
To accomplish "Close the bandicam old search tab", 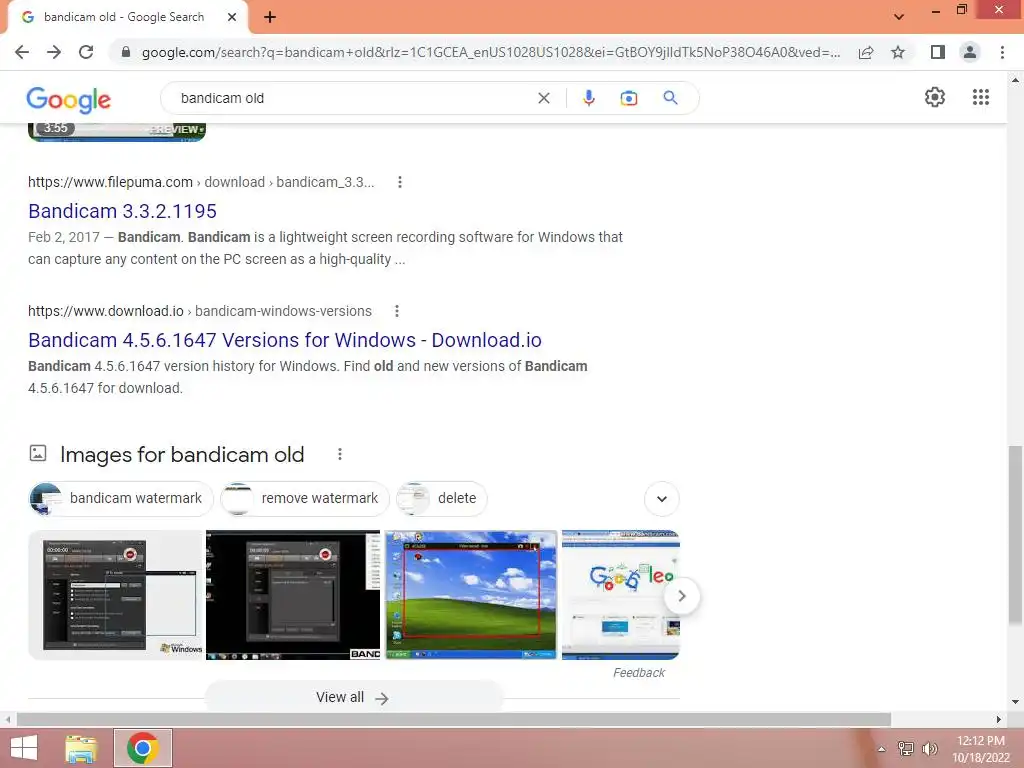I will (x=232, y=17).
